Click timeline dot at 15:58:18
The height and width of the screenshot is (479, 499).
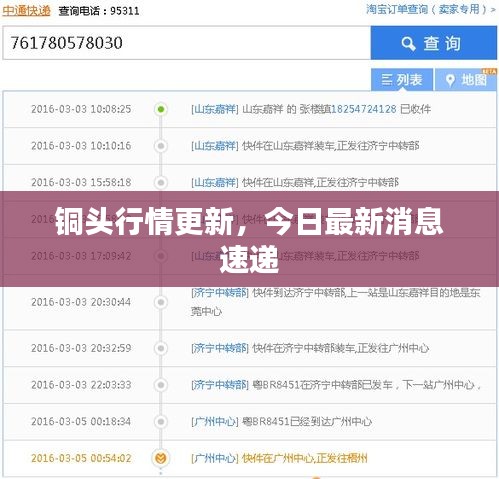click(x=161, y=182)
